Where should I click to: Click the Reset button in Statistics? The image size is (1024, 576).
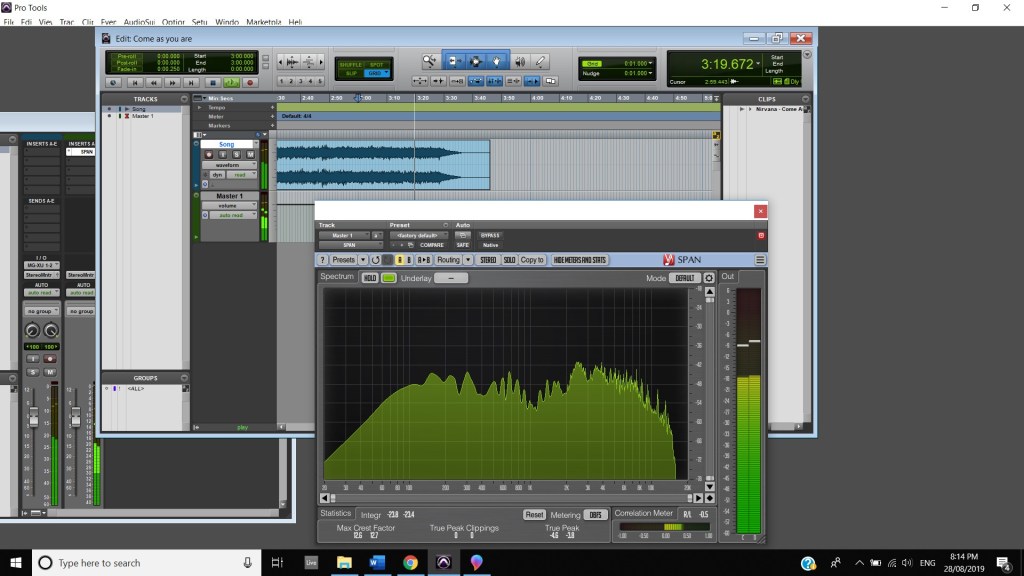(534, 514)
